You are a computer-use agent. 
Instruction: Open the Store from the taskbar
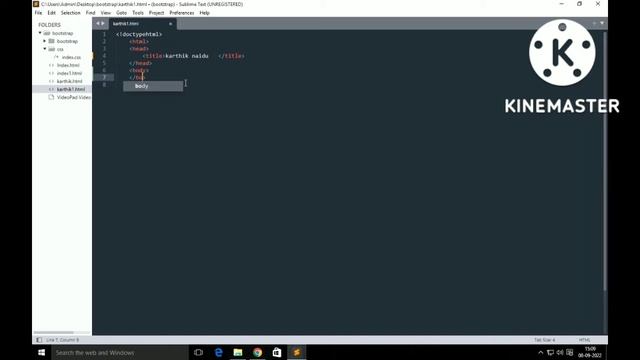pyautogui.click(x=277, y=353)
